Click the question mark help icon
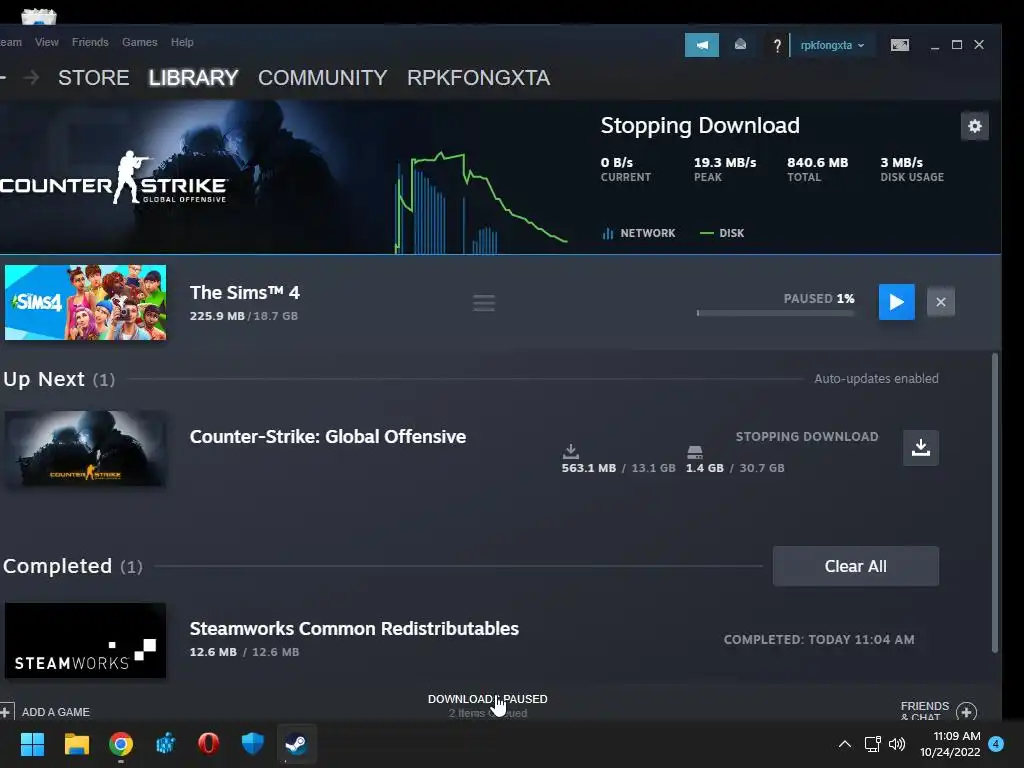Screen dimensions: 1024x768 pos(776,45)
